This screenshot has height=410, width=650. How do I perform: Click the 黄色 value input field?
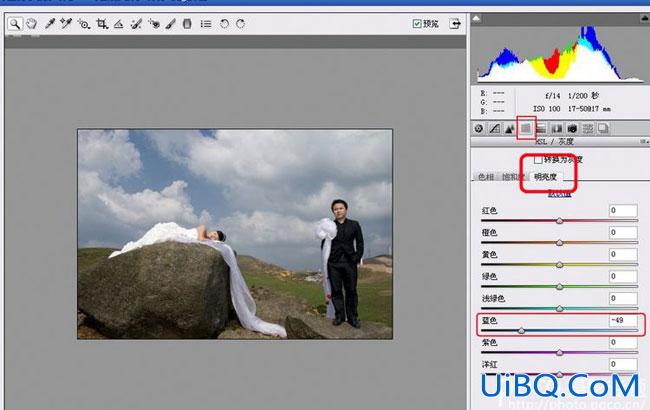tap(623, 254)
